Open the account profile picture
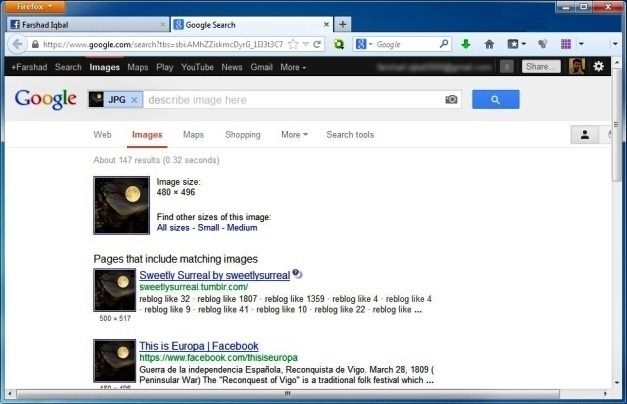The height and width of the screenshot is (404, 627). pyautogui.click(x=577, y=66)
